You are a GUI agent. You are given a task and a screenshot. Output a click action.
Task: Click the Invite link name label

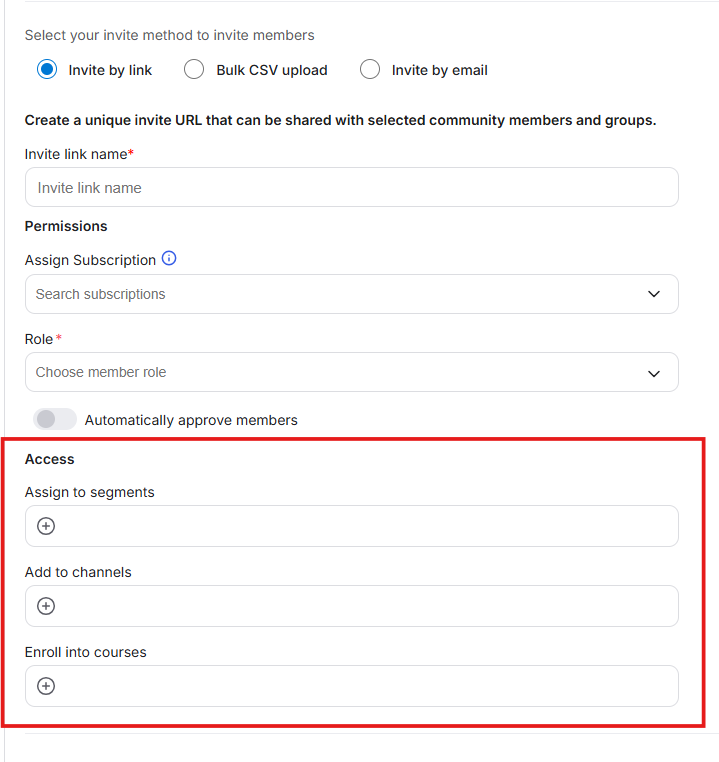click(76, 154)
